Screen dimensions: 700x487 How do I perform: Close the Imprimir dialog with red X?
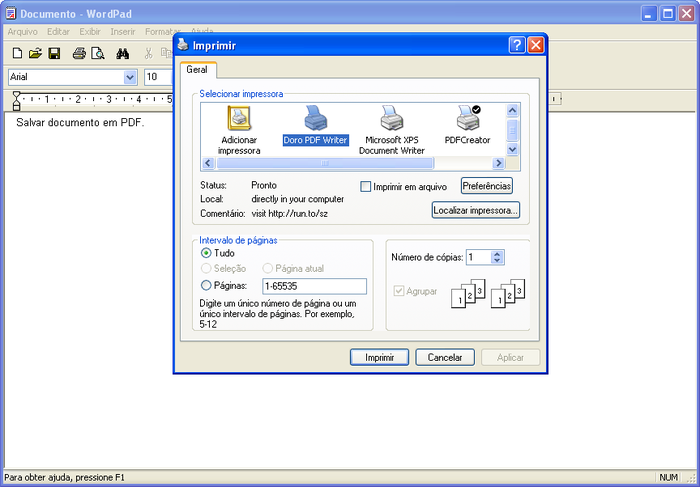coord(535,45)
